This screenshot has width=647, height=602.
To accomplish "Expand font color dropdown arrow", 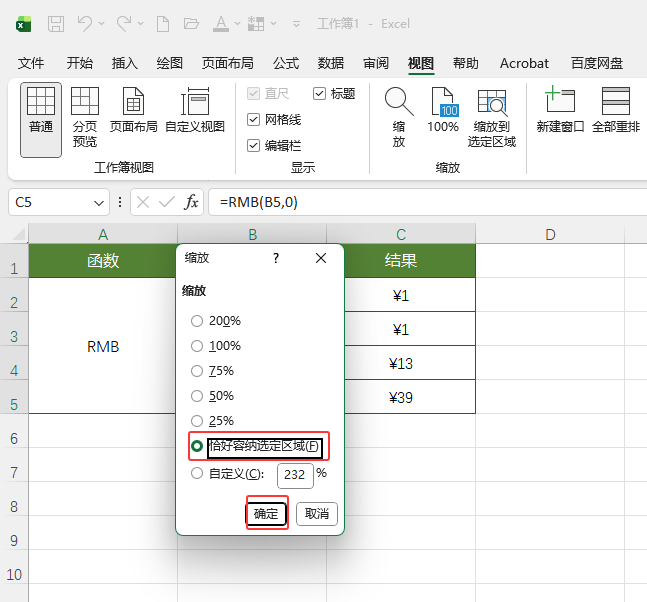I will click(x=237, y=24).
